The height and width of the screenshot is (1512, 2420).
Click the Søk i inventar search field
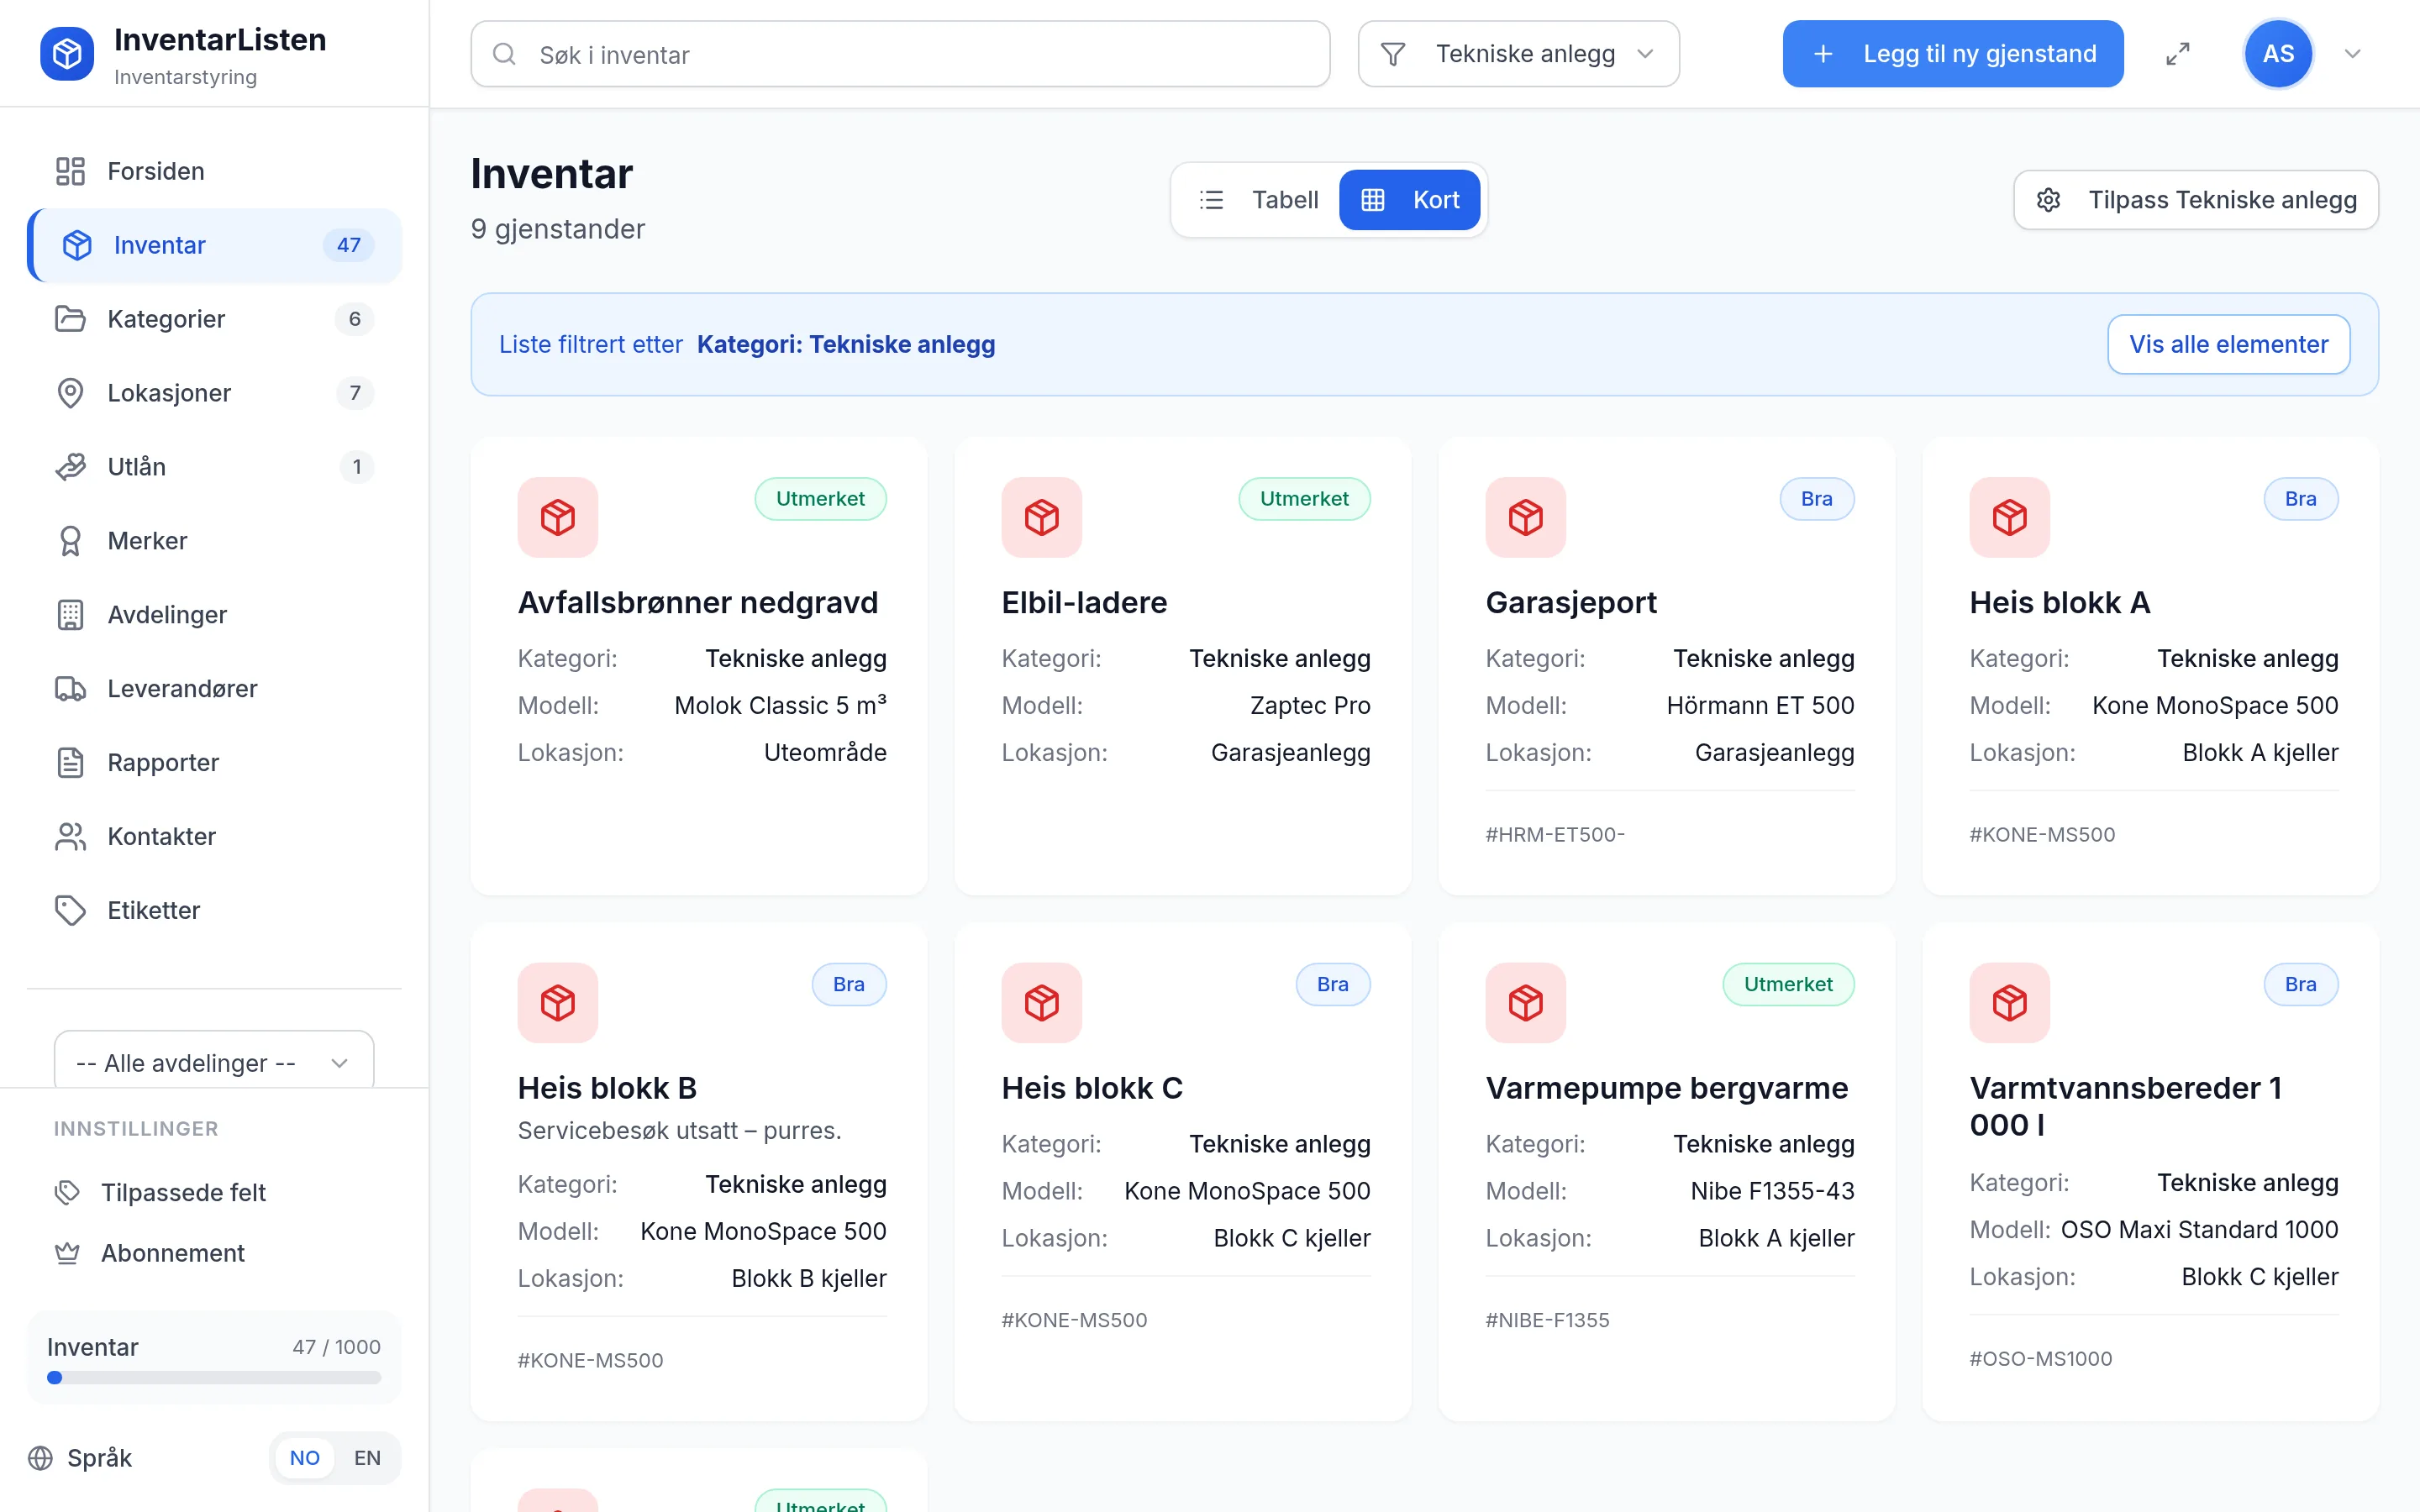click(900, 54)
